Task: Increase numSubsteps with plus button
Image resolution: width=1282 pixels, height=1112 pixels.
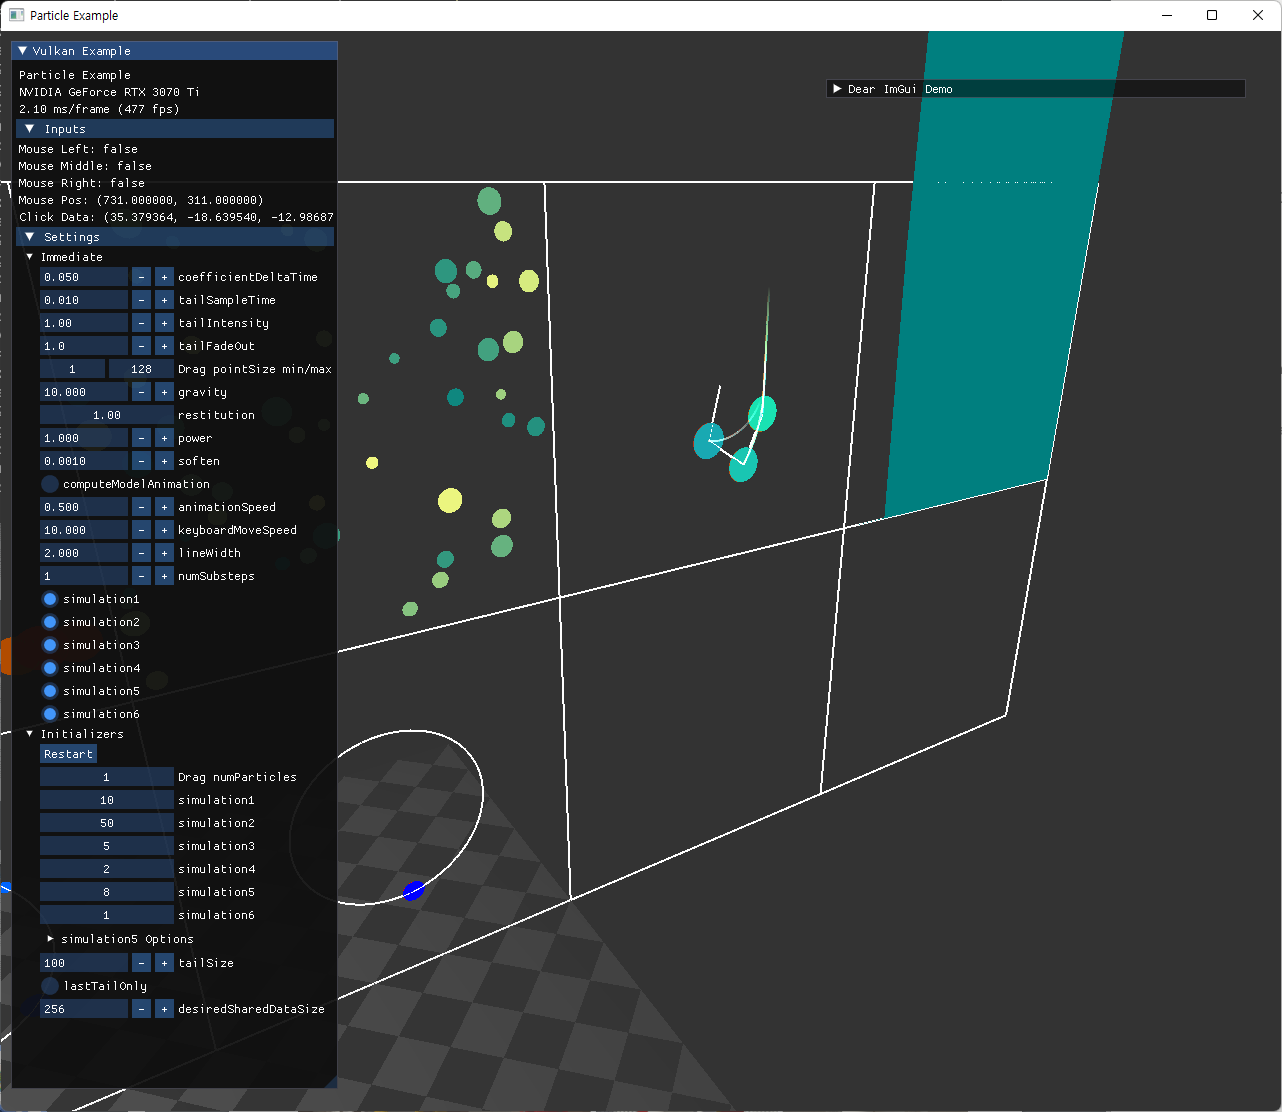Action: [x=164, y=576]
